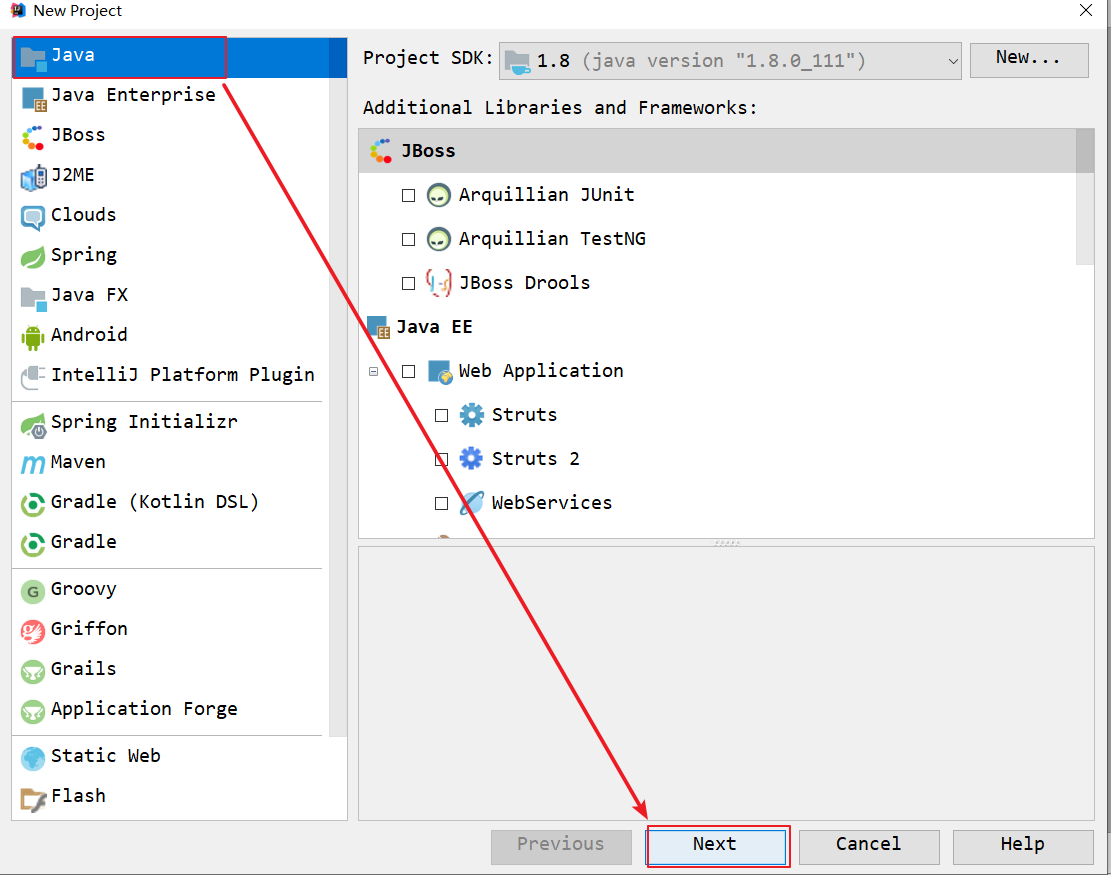Enable the Arquillian JUnit checkbox
Screen dimensions: 1111x875
(408, 196)
